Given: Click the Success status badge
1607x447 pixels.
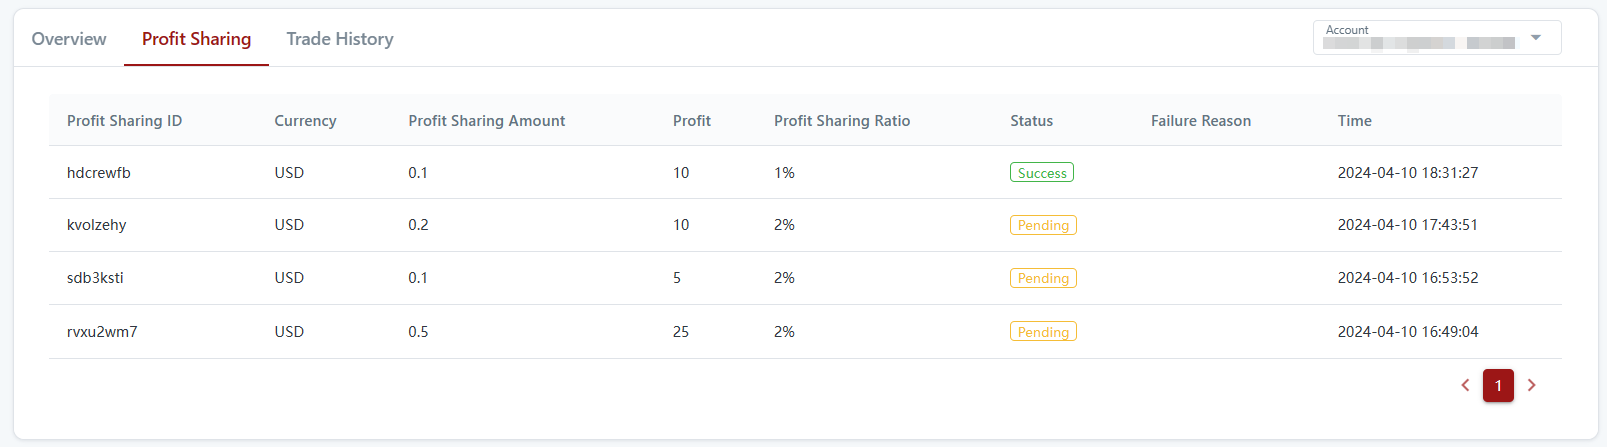Looking at the screenshot, I should 1042,173.
